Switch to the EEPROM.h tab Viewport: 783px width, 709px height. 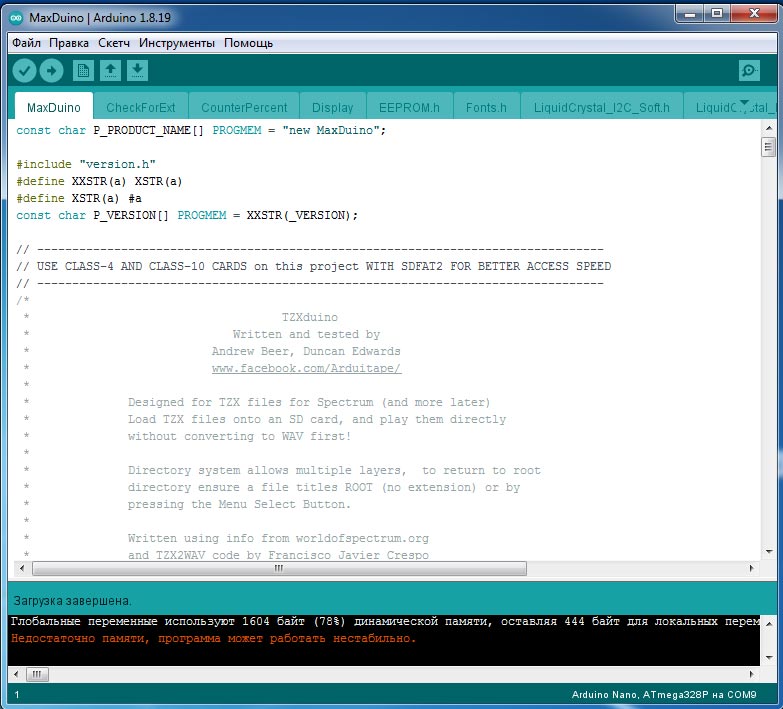(x=409, y=107)
